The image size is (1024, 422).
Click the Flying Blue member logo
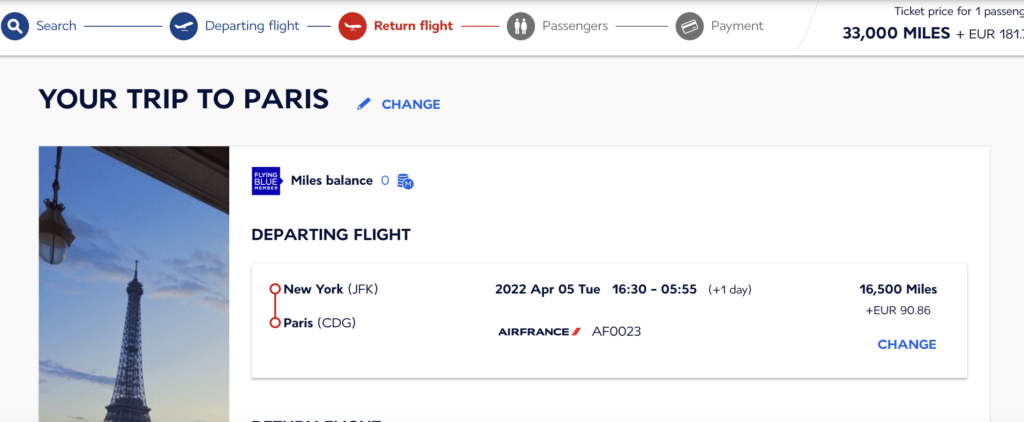[266, 181]
